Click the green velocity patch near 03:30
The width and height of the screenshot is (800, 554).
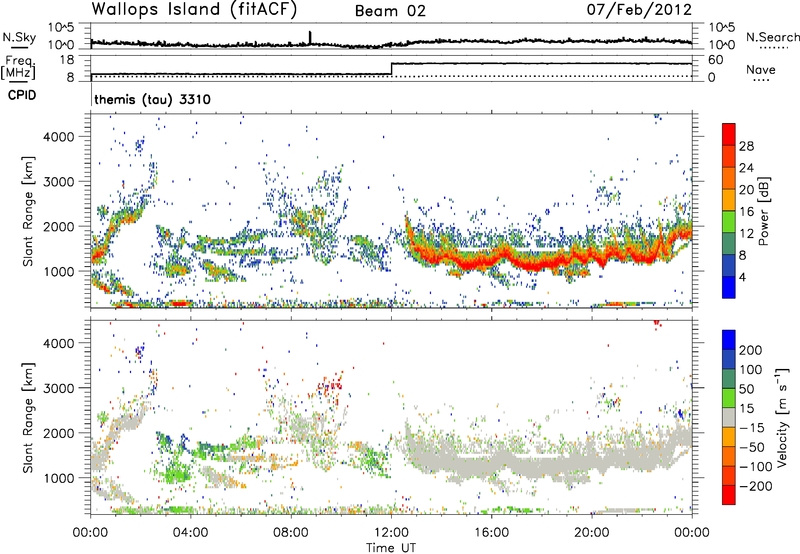click(176, 472)
